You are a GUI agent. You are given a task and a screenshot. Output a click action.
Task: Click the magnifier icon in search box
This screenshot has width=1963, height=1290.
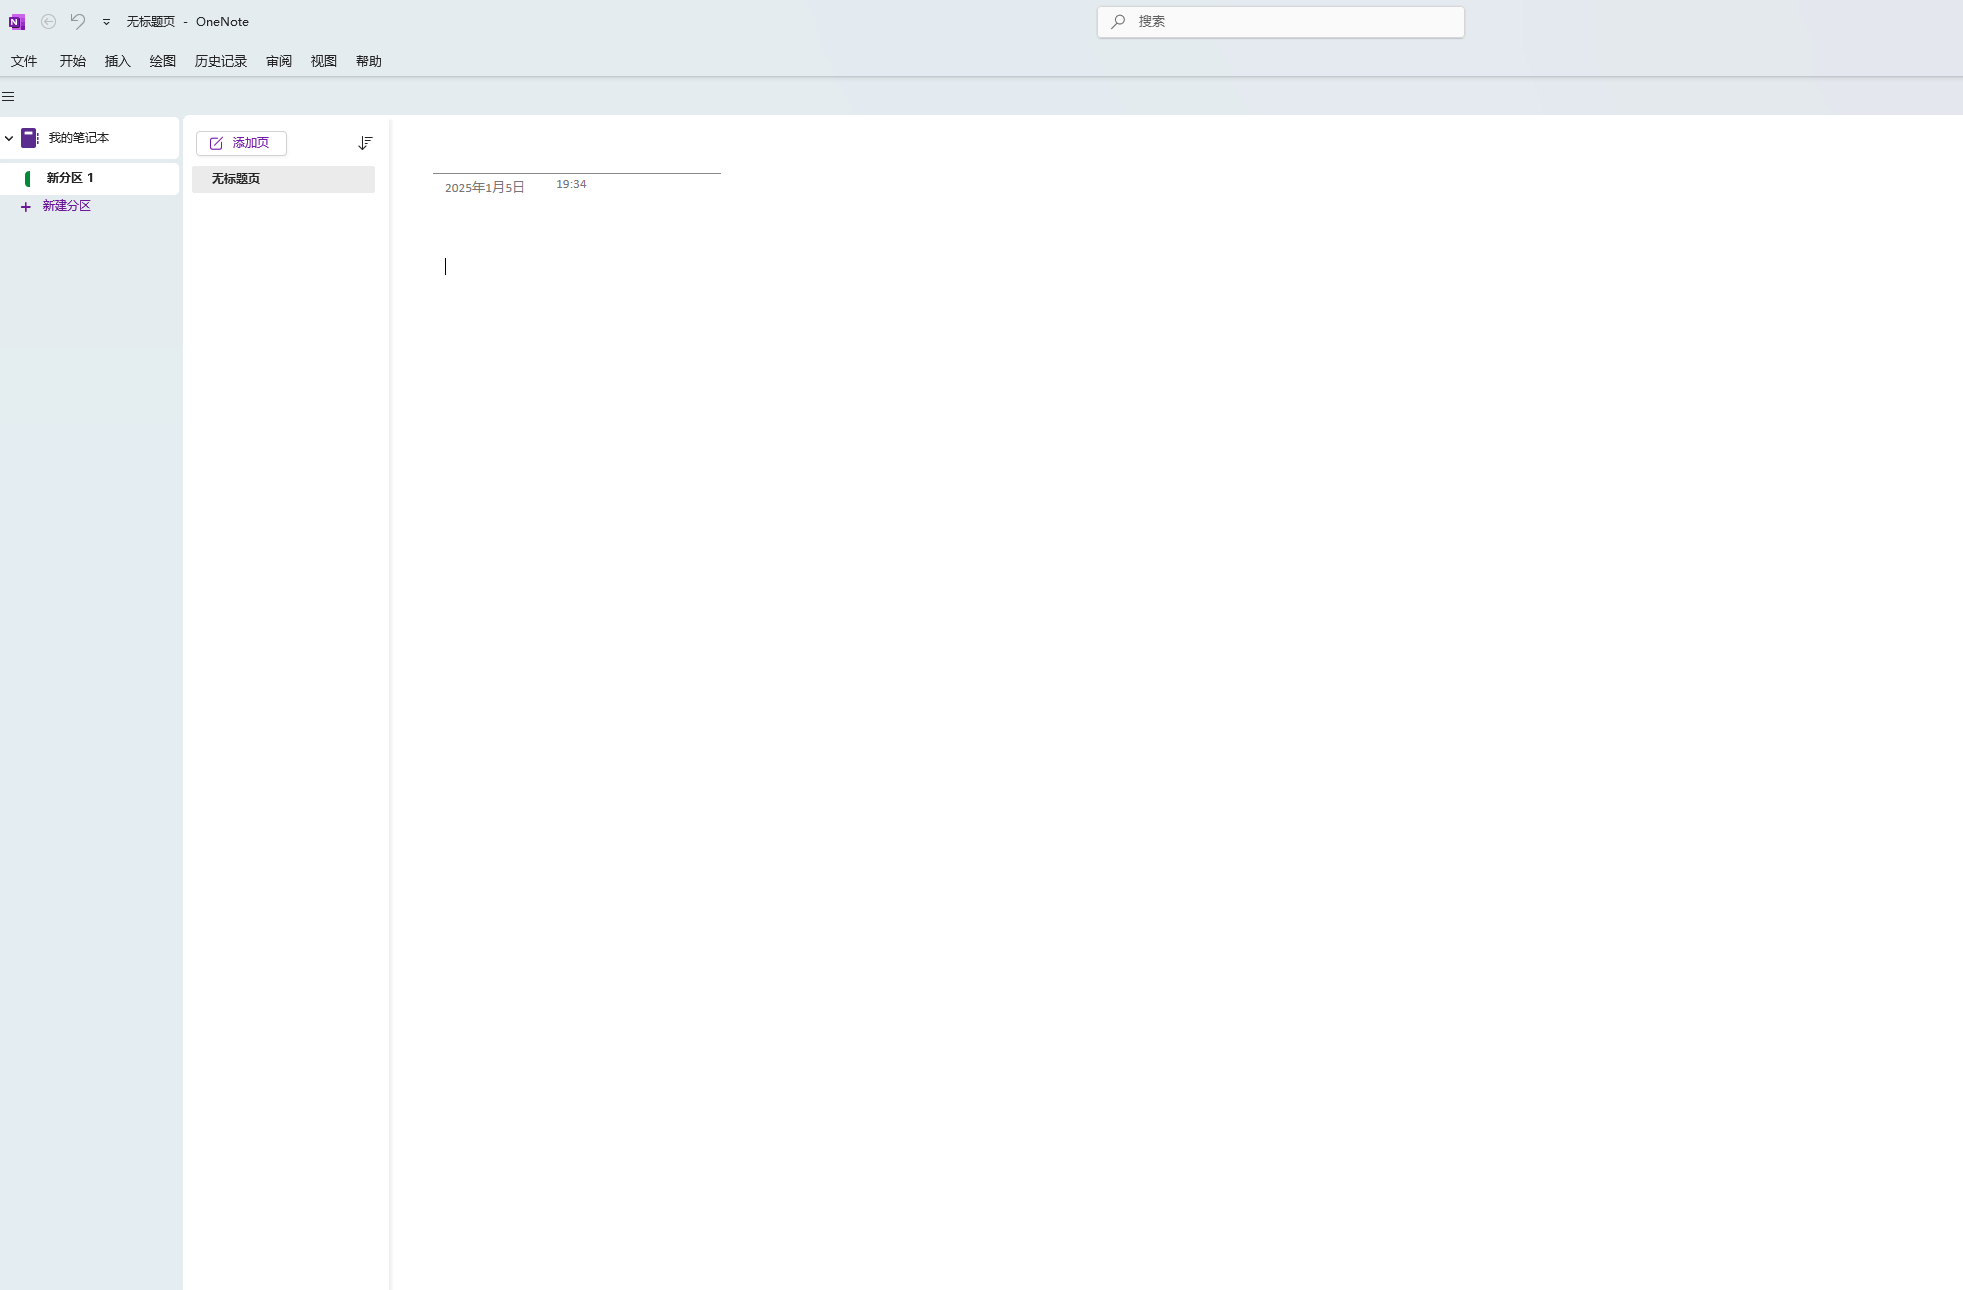(x=1118, y=22)
